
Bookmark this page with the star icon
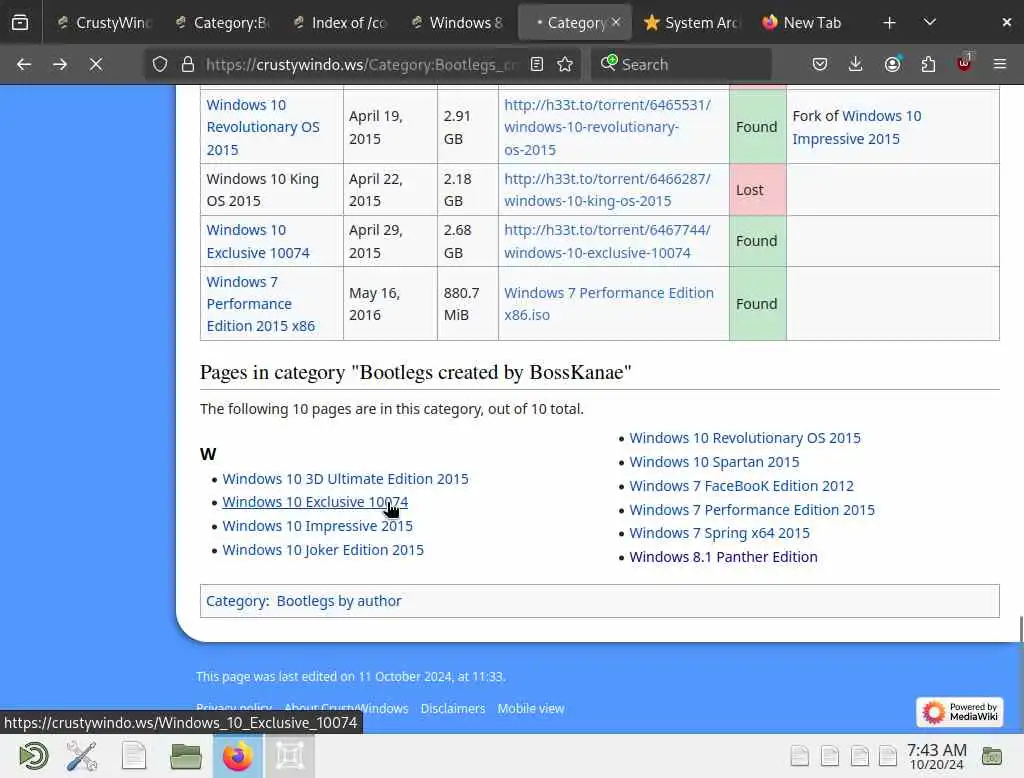tap(565, 64)
